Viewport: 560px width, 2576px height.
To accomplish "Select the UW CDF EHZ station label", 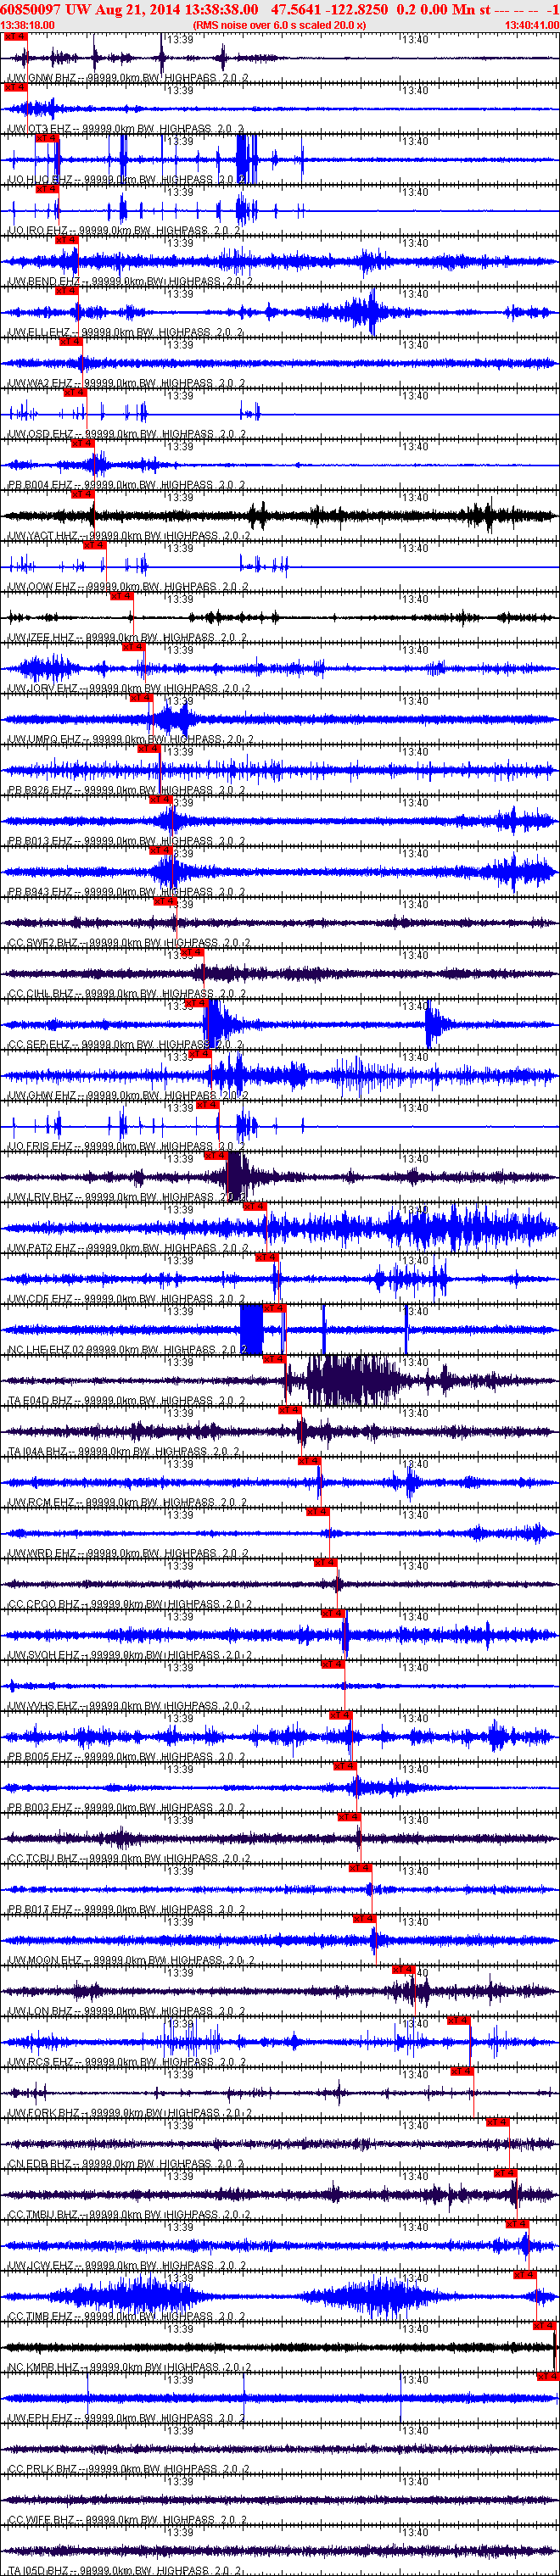I will click(x=126, y=1300).
